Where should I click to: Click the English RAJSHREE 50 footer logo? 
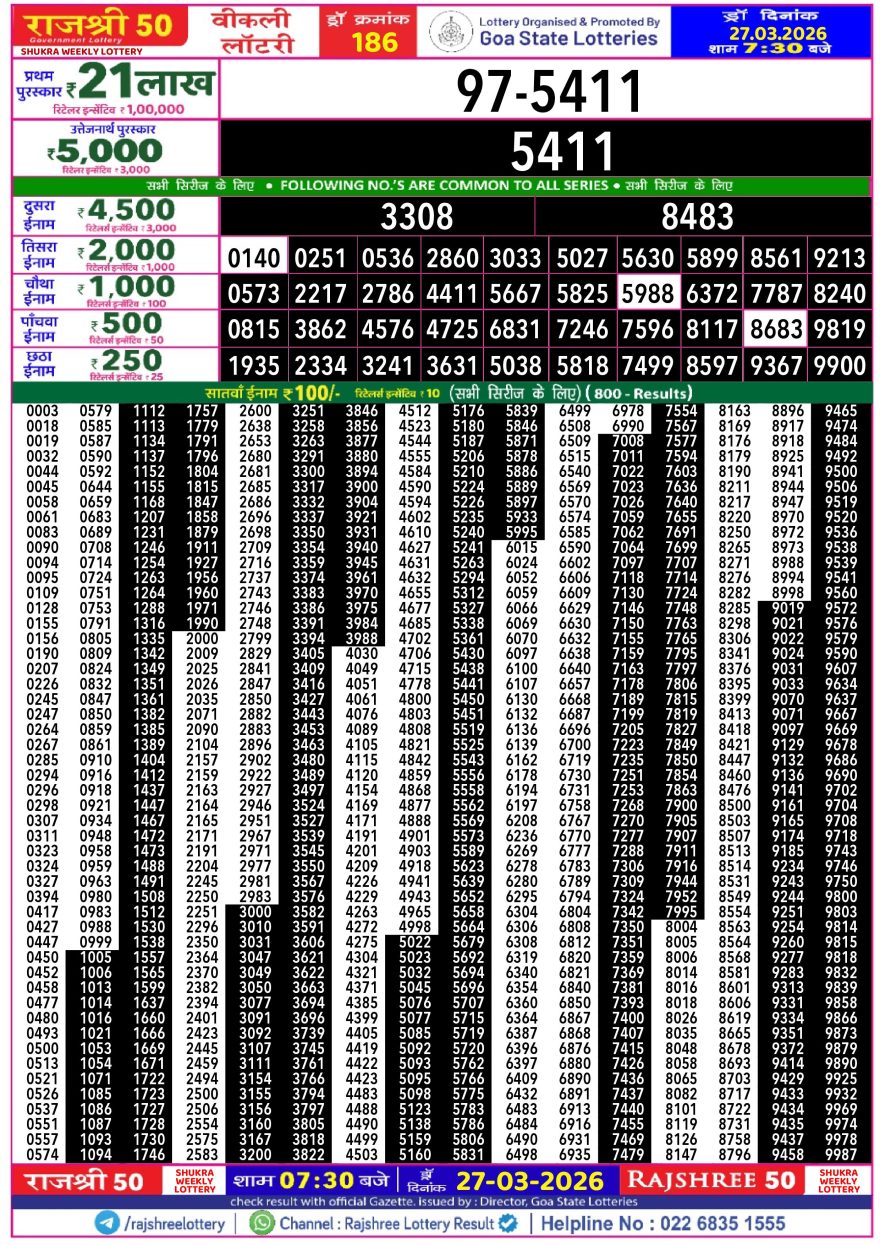click(712, 1180)
